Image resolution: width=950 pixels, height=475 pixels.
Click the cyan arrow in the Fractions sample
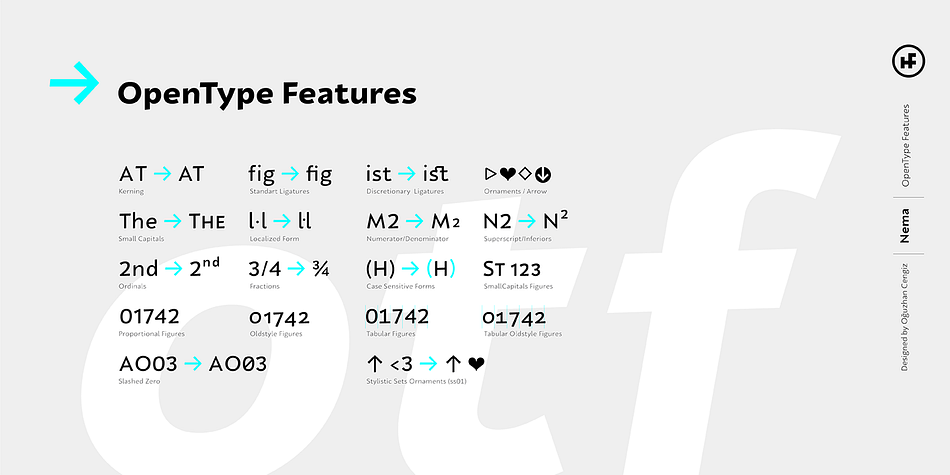(x=296, y=269)
